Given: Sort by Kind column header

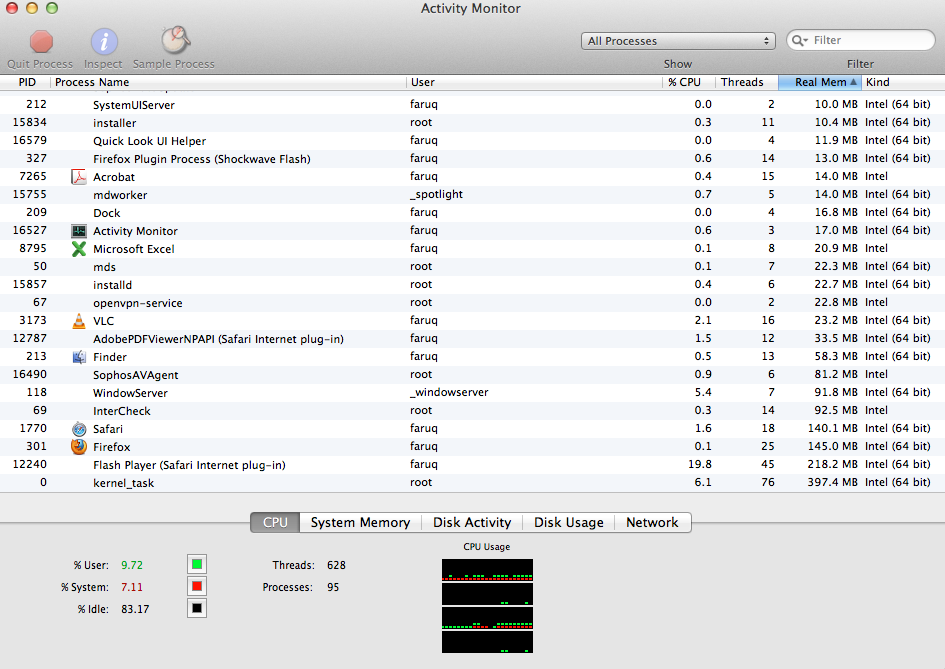Looking at the screenshot, I should (x=903, y=82).
